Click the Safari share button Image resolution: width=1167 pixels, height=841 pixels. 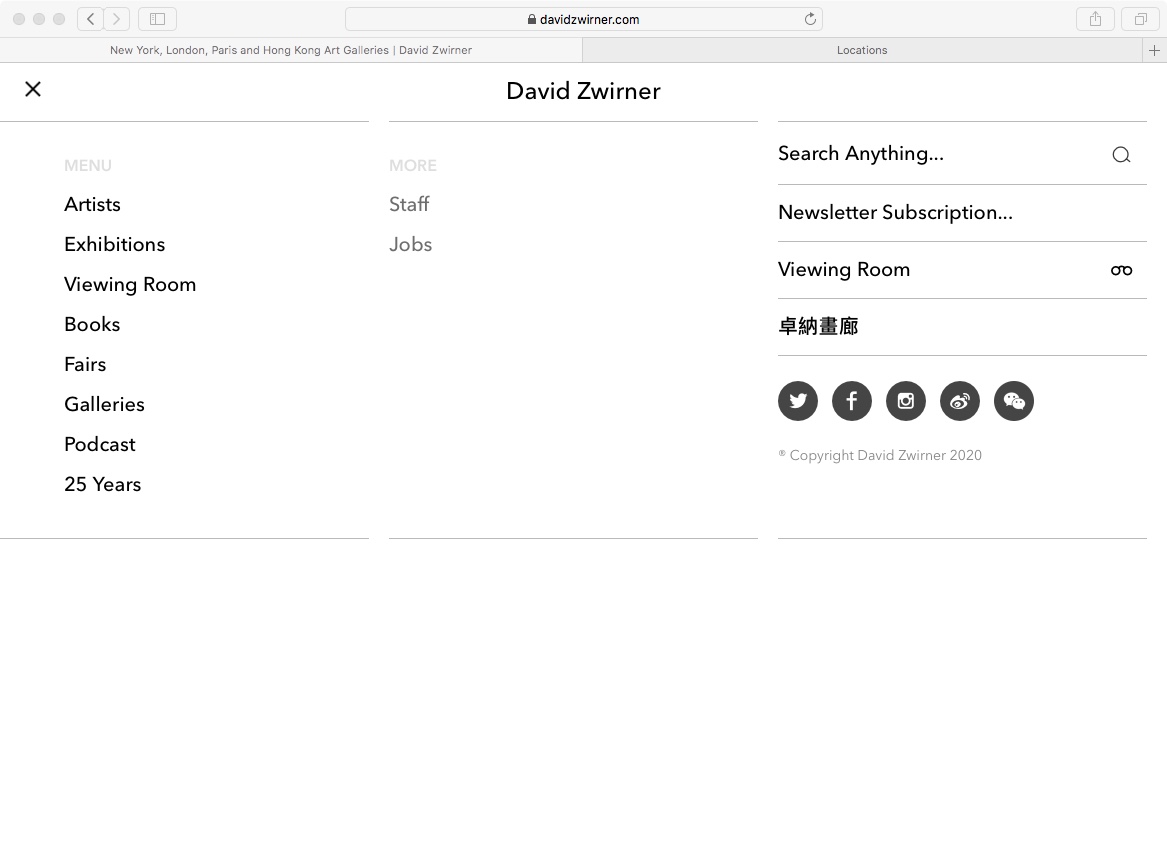click(1096, 19)
